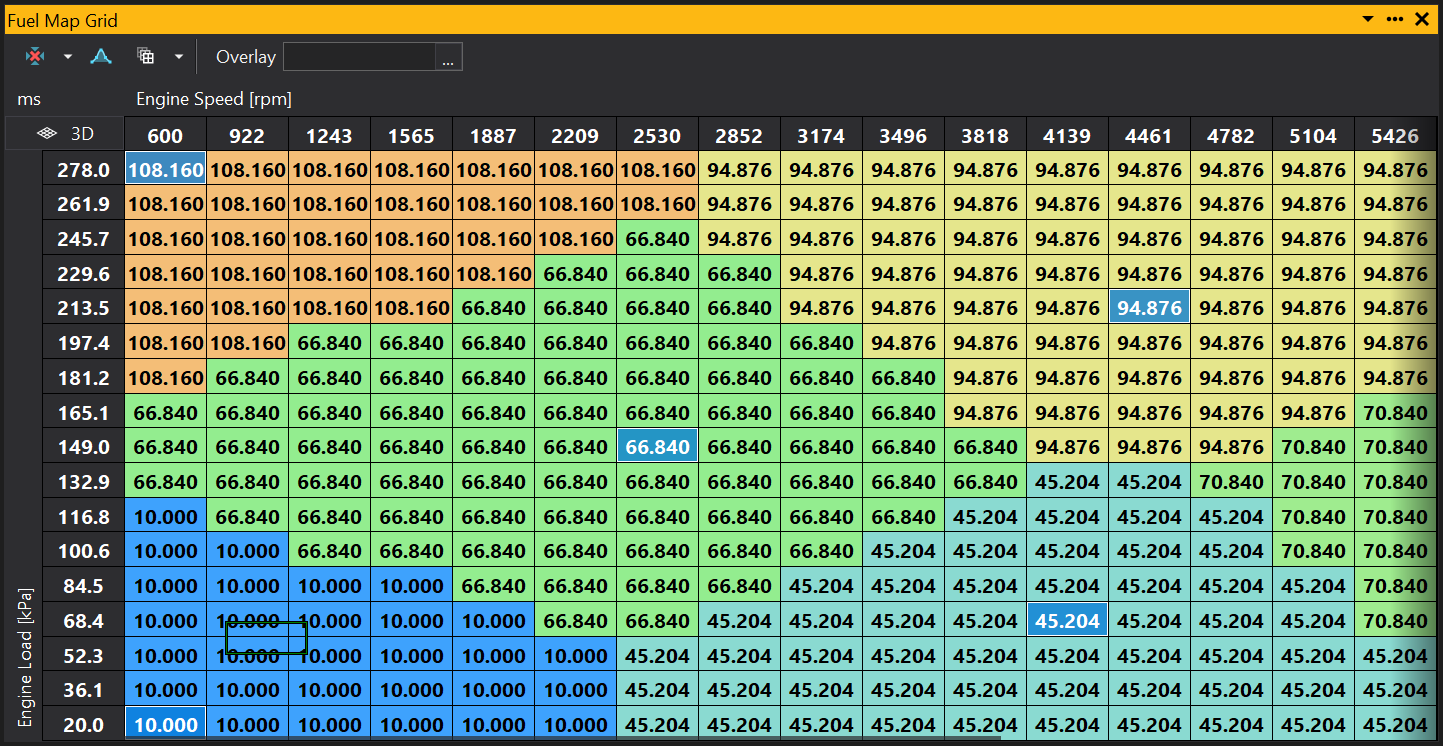
Task: Select highlighted 94.876 cell in 4461 column
Action: coord(1149,308)
